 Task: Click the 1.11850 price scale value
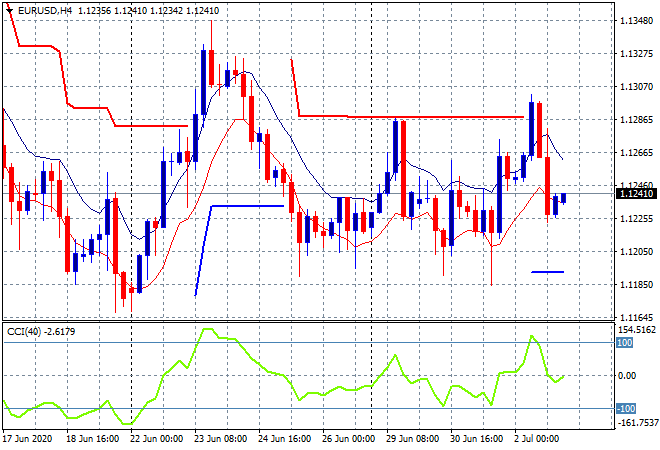click(637, 285)
